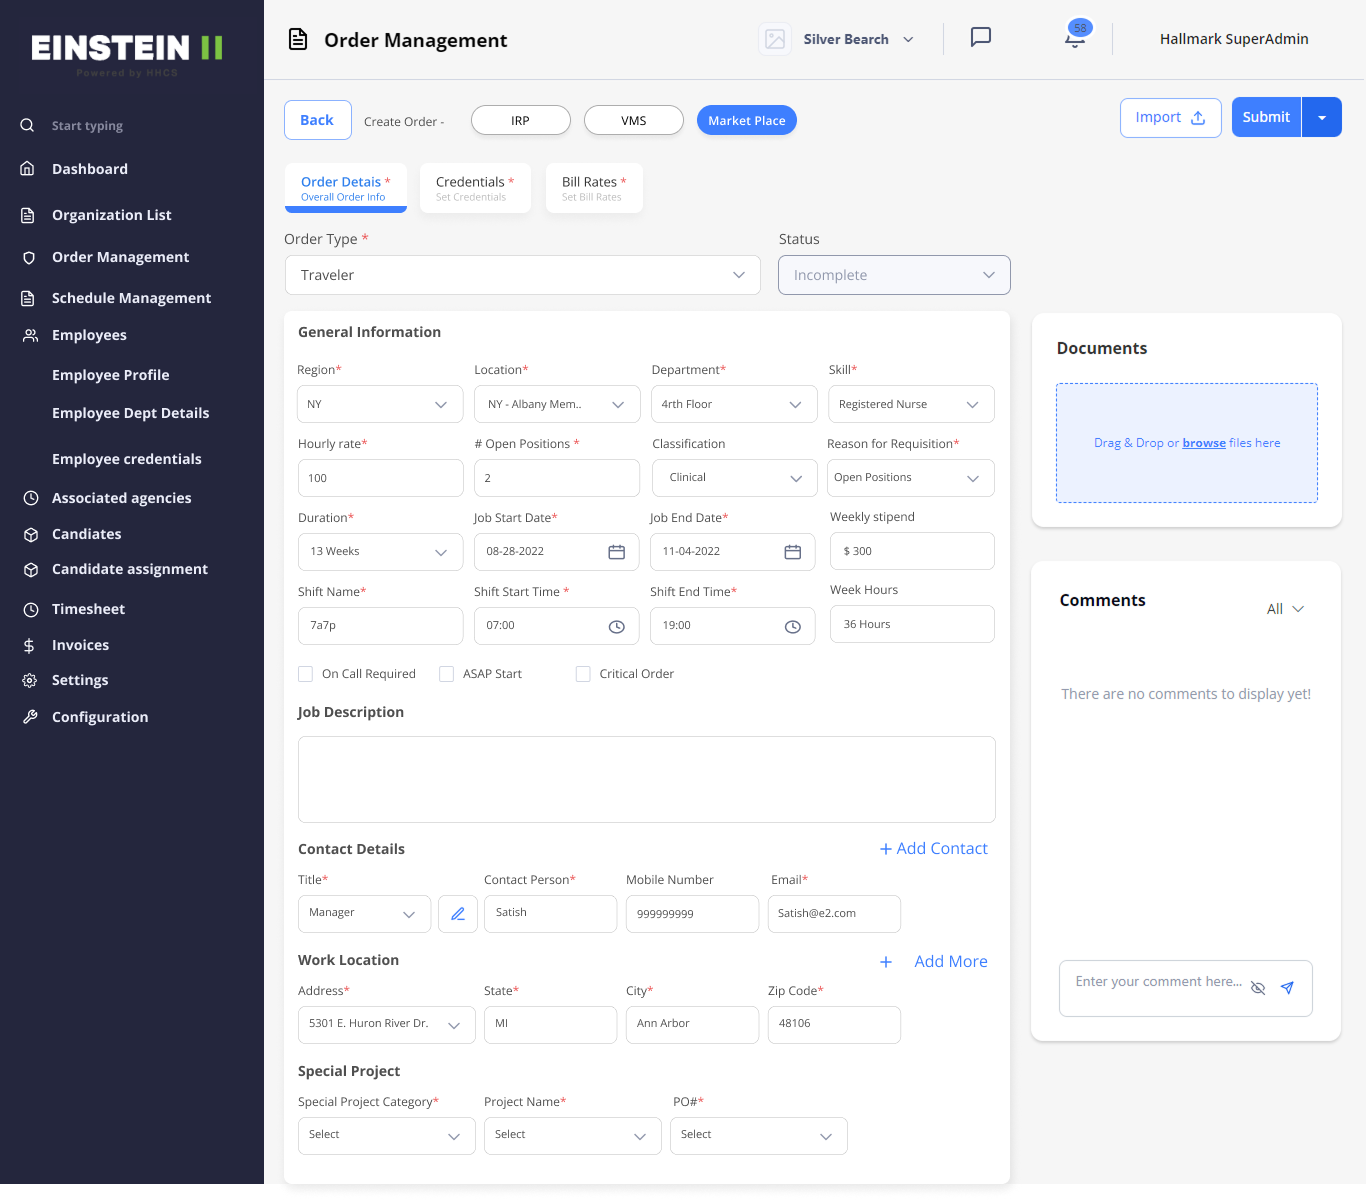Click the Submit button
Screen dimensions: 1366x1200
pyautogui.click(x=1265, y=117)
